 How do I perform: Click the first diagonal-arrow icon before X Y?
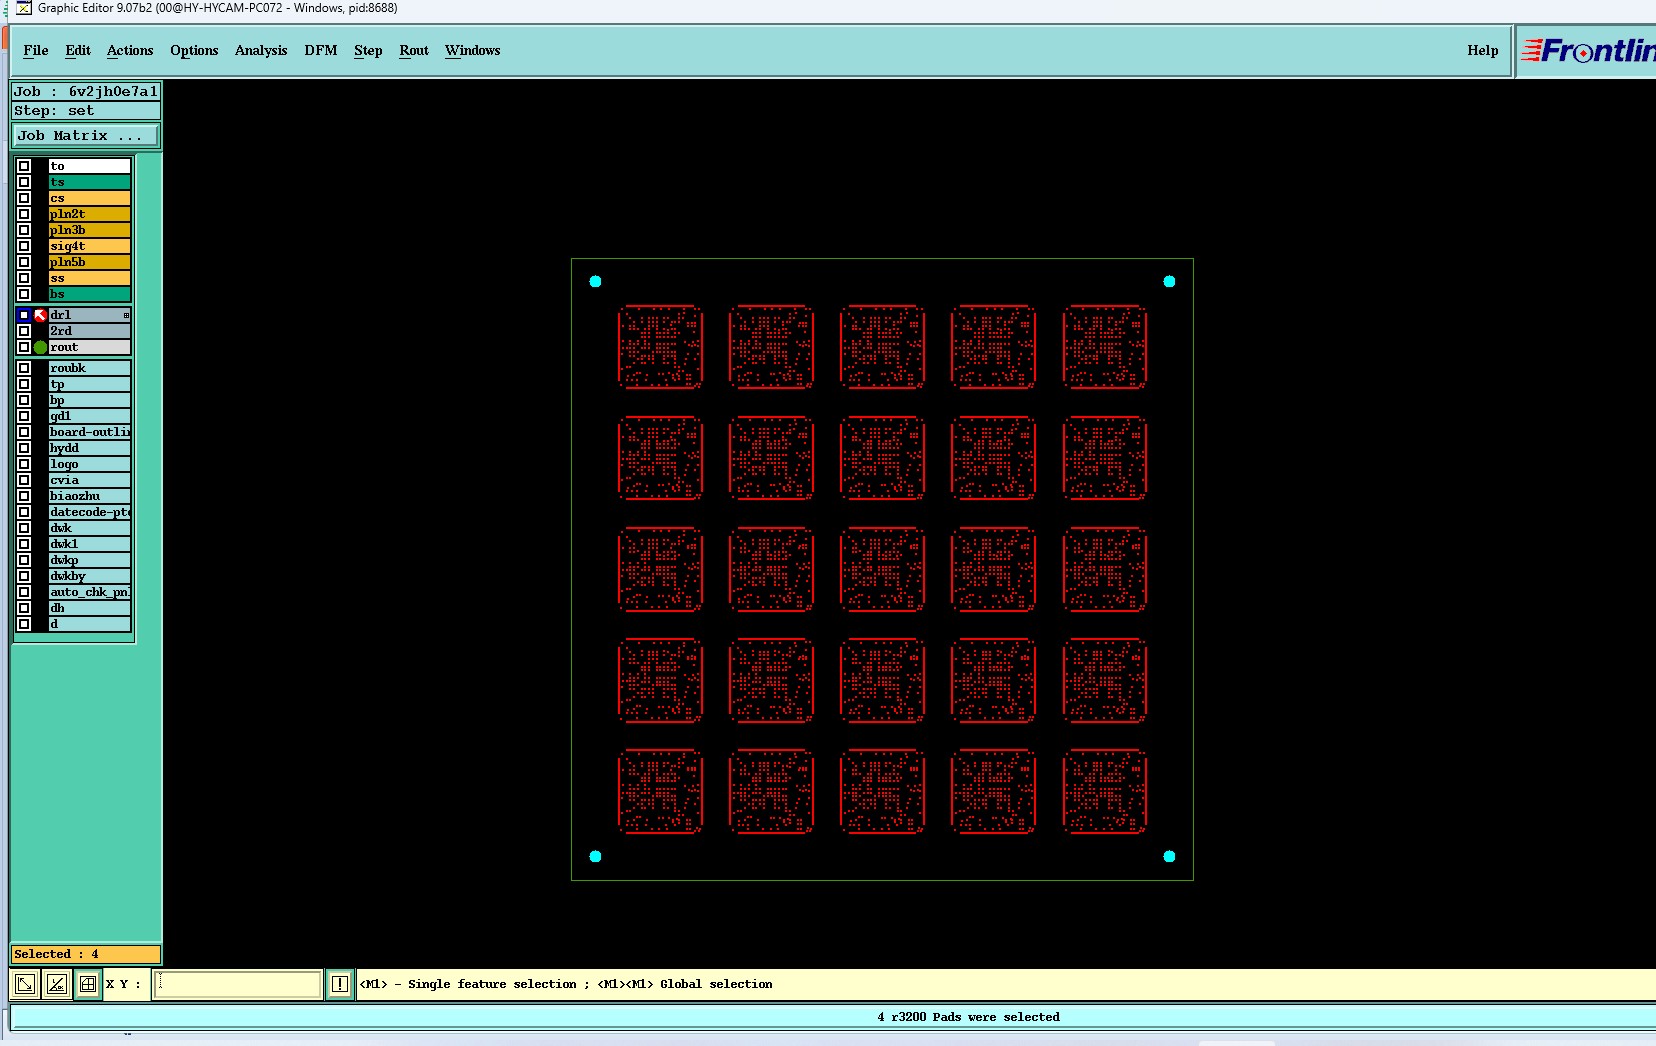coord(25,984)
